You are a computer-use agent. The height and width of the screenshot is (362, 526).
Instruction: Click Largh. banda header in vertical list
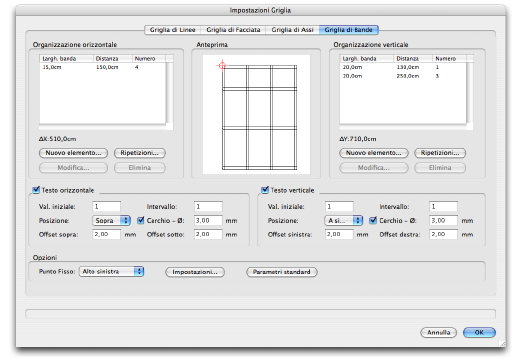[367, 59]
